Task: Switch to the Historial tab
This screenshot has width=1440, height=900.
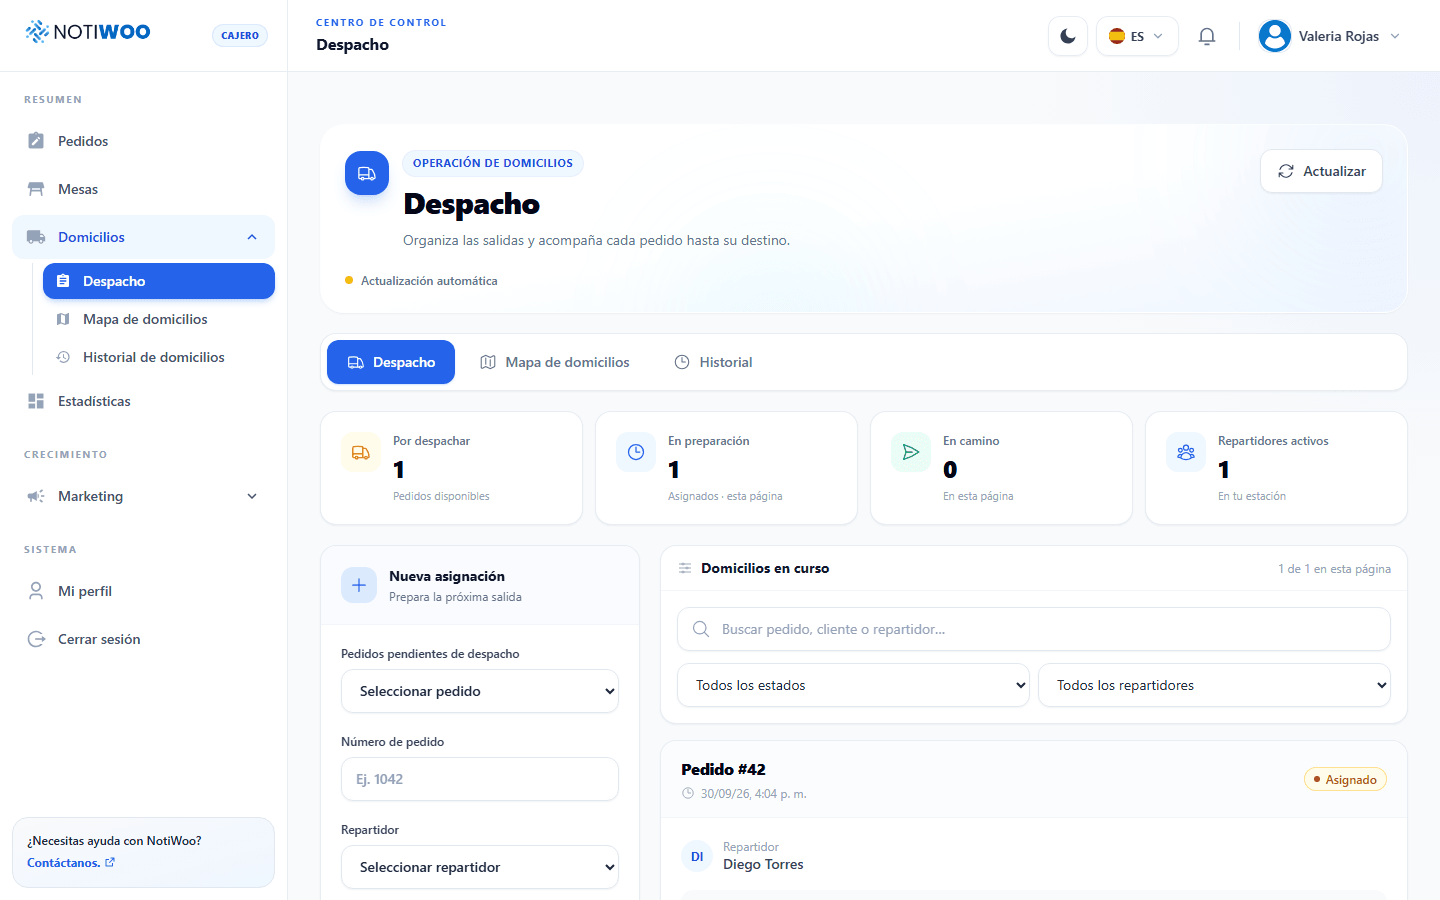Action: click(713, 362)
